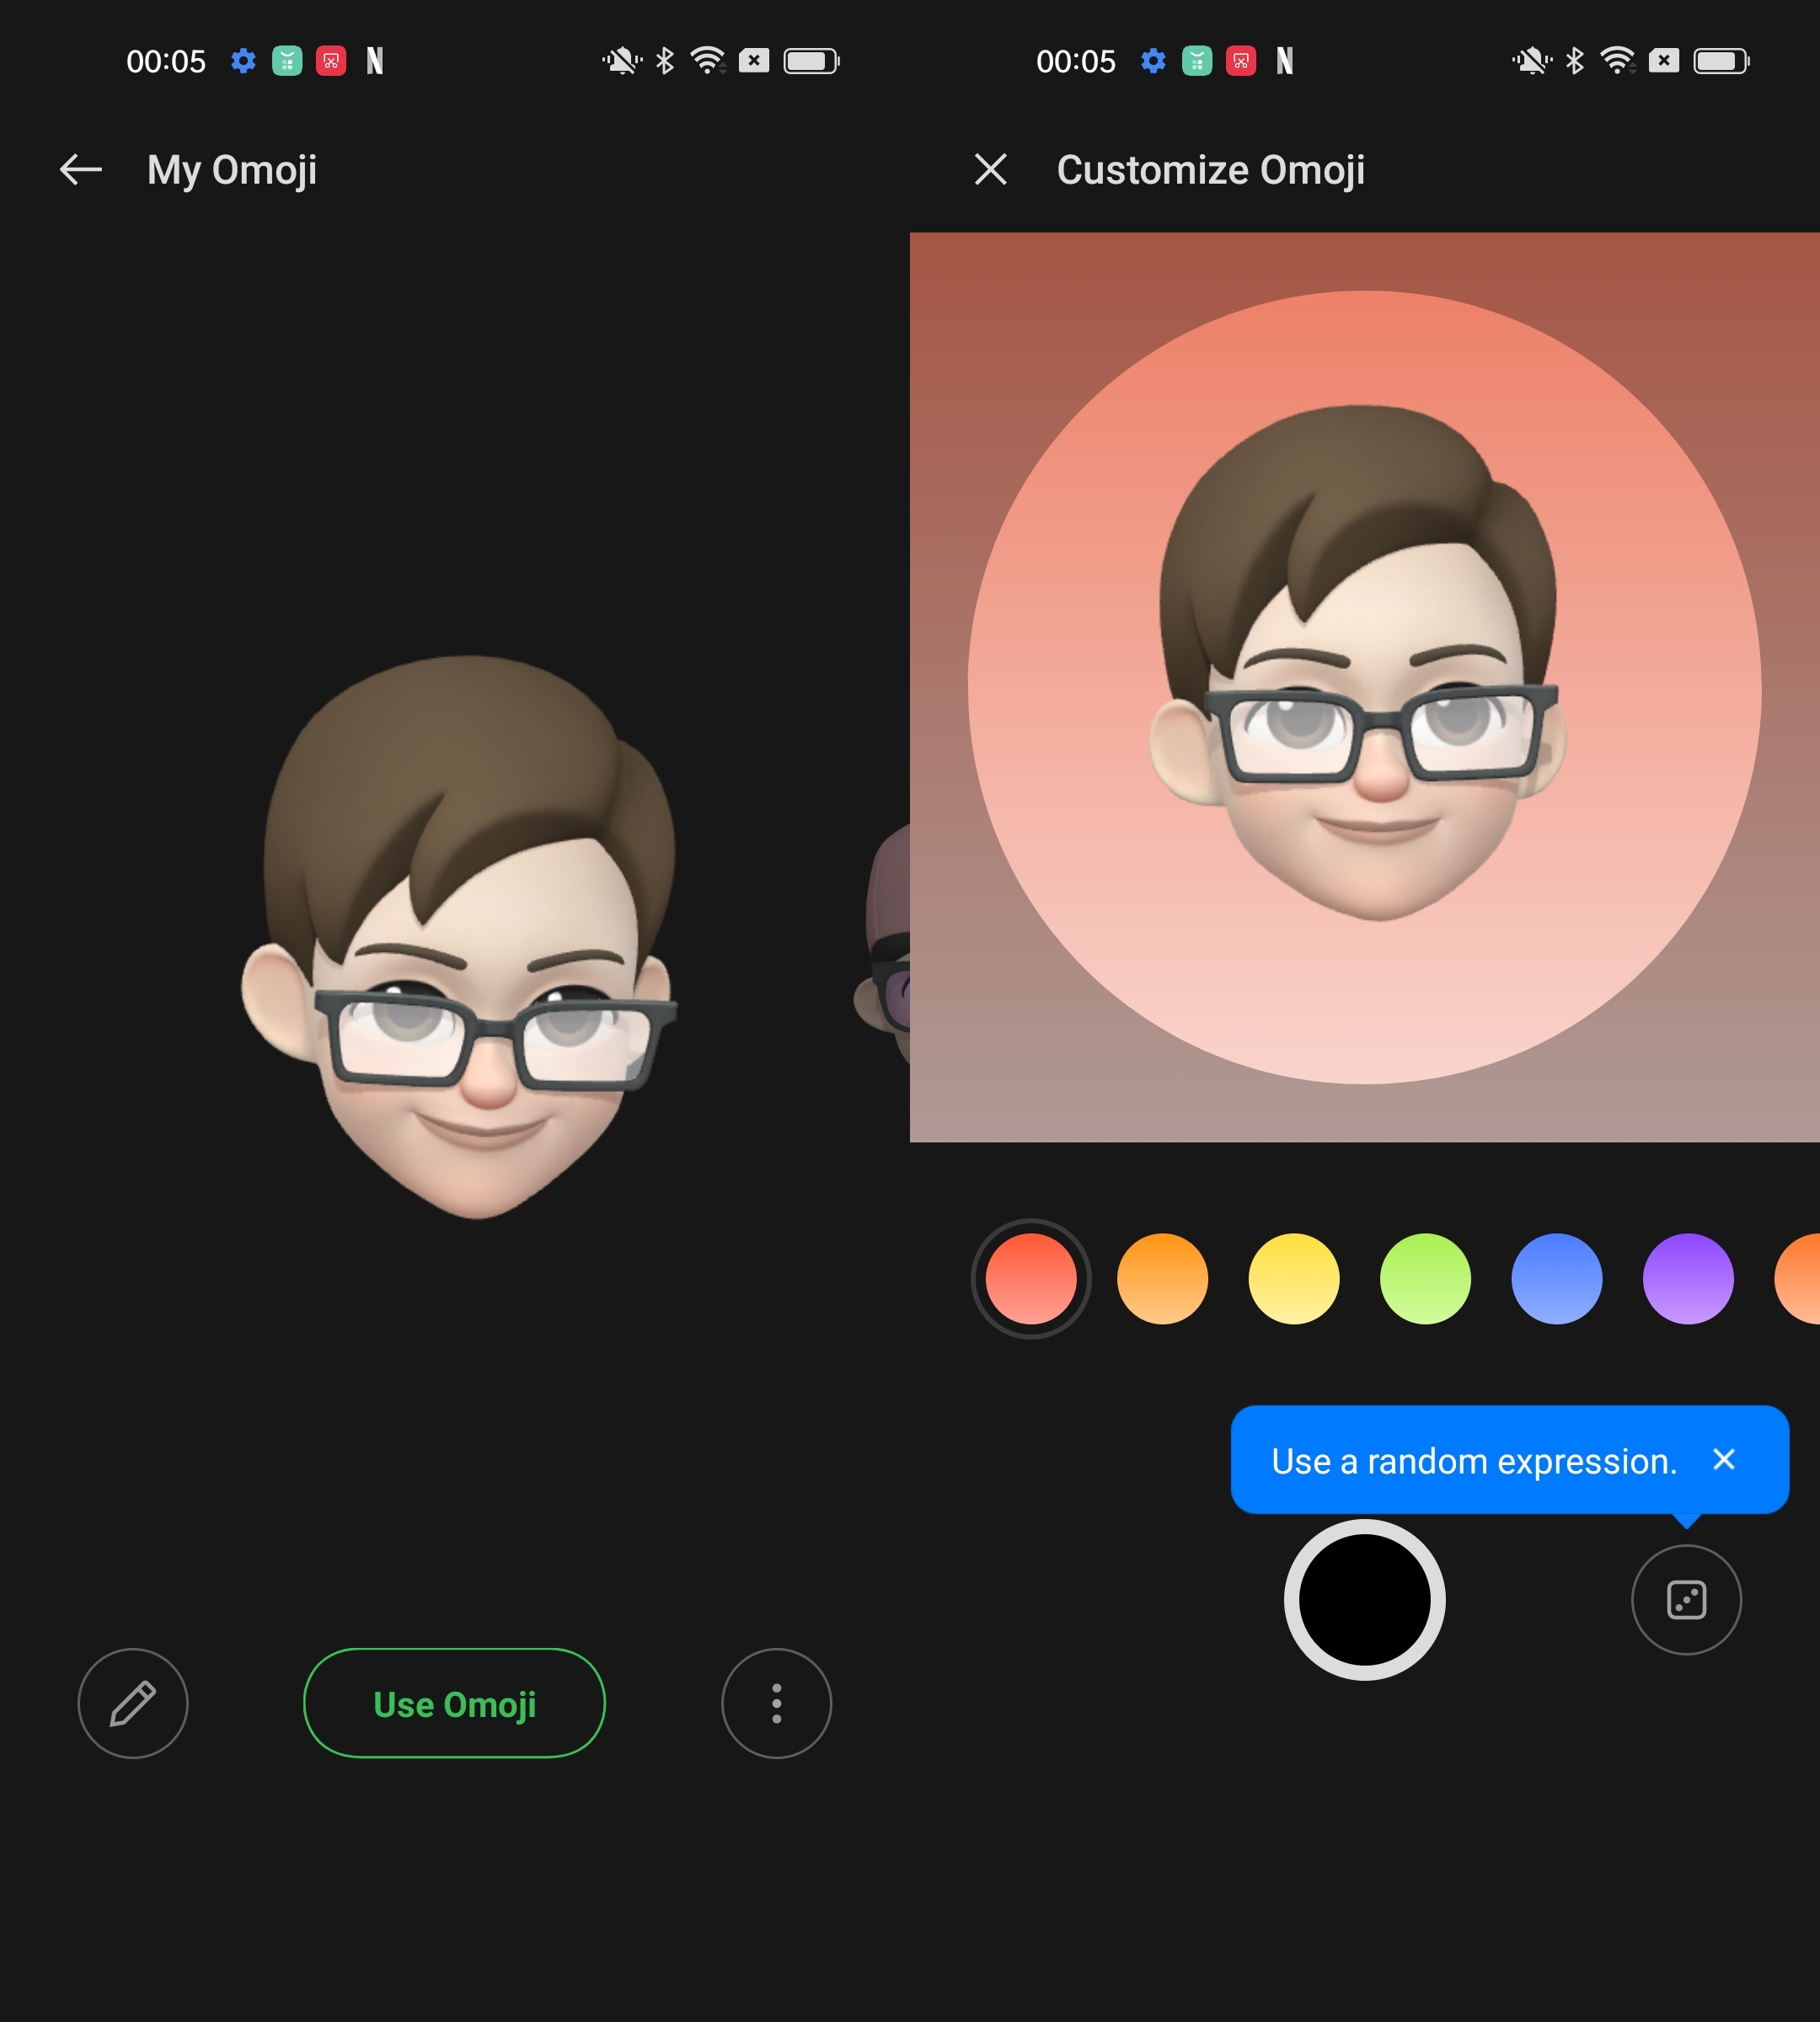1820x2022 pixels.
Task: Select the green background color swatch
Action: coord(1425,1279)
